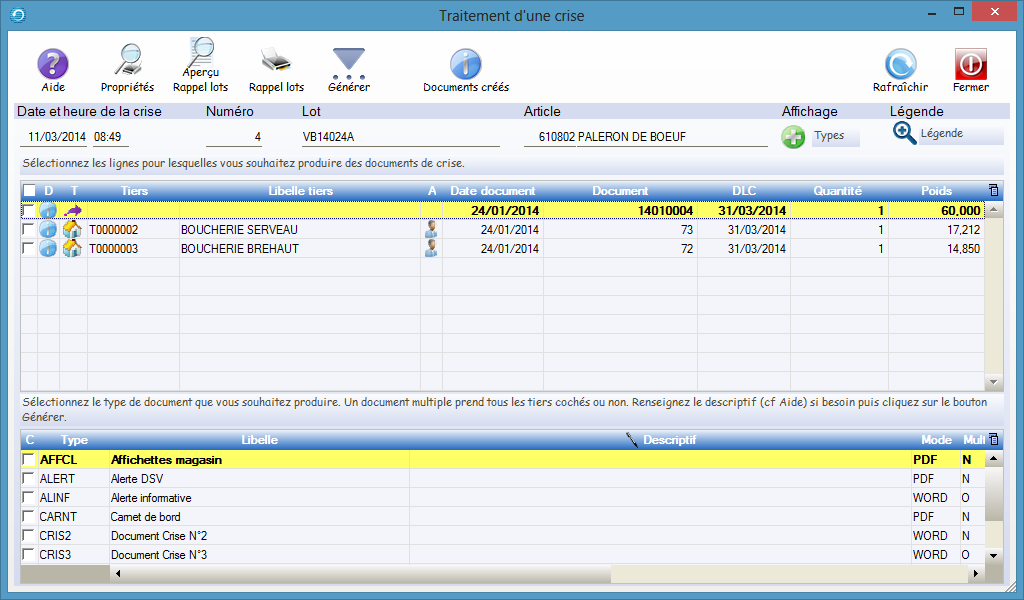Select the BOUCHERIE BREHAUT row
This screenshot has width=1024, height=600.
pyautogui.click(x=240, y=249)
